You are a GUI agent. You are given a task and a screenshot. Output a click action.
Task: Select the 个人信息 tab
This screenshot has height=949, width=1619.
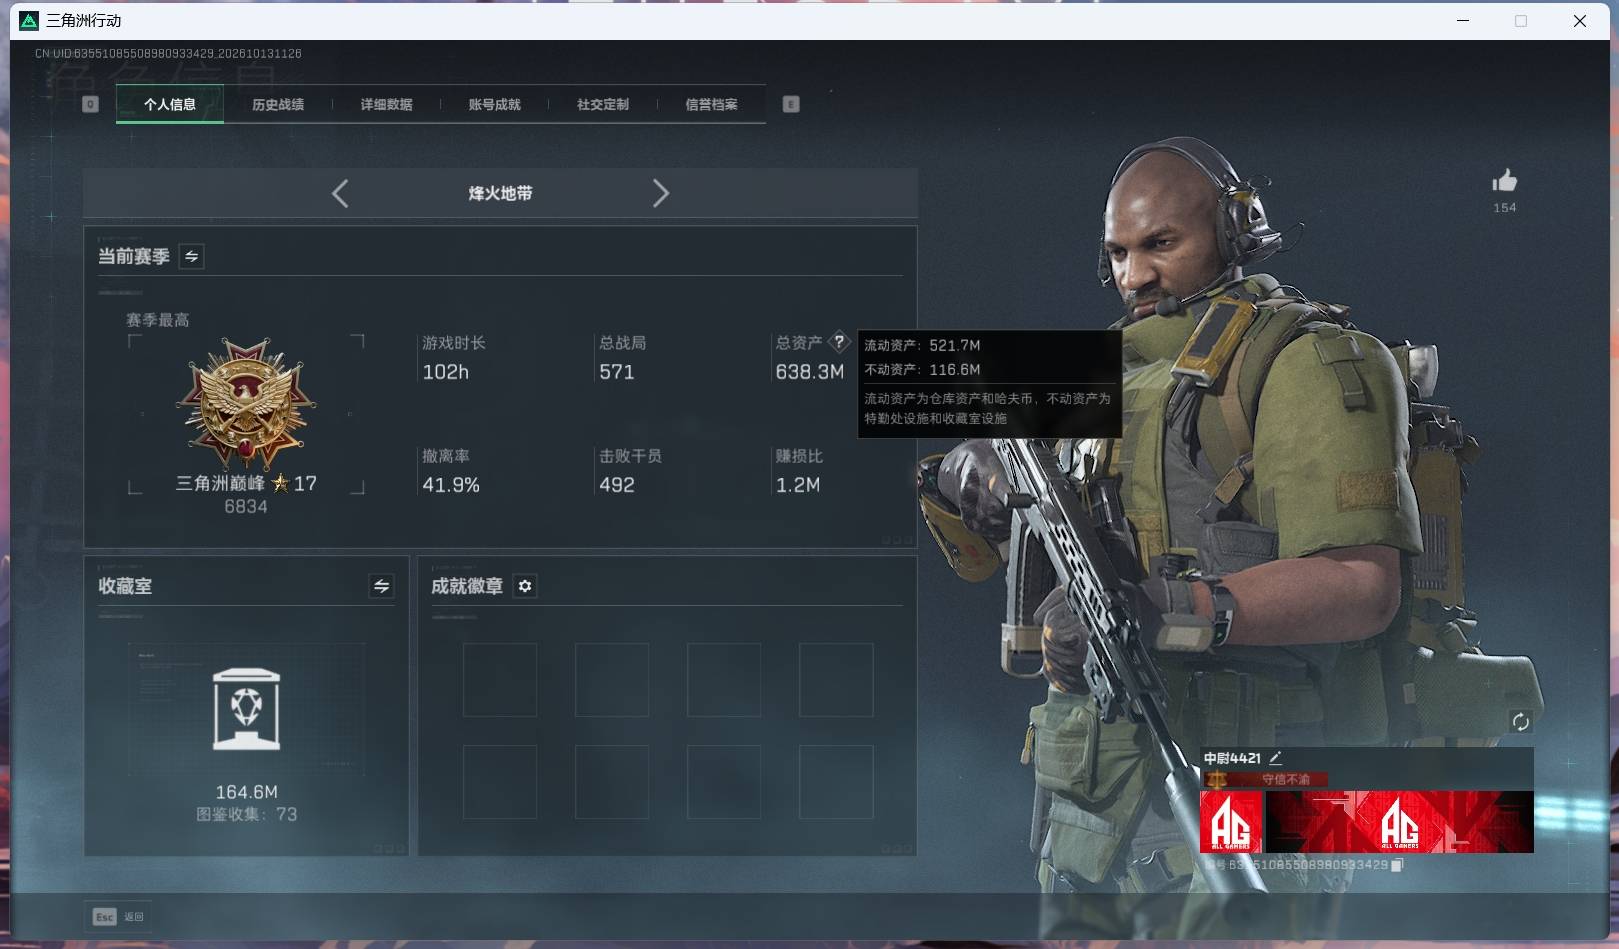point(170,104)
